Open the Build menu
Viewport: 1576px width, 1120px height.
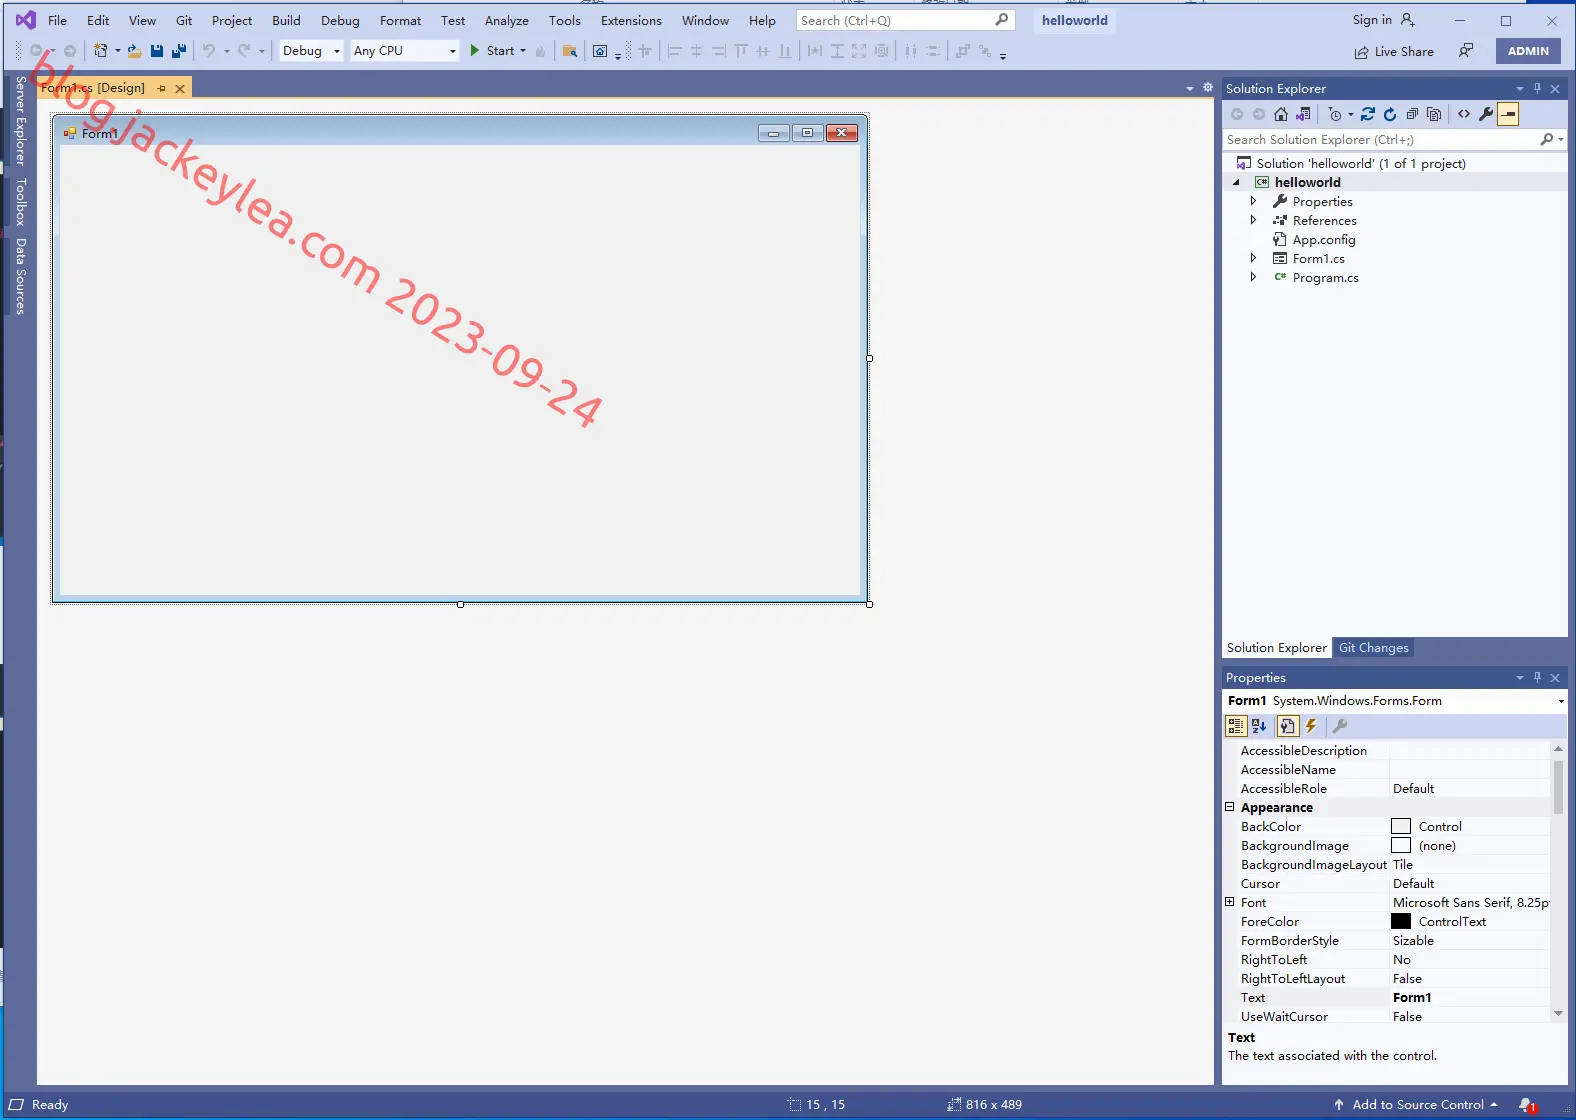point(286,20)
